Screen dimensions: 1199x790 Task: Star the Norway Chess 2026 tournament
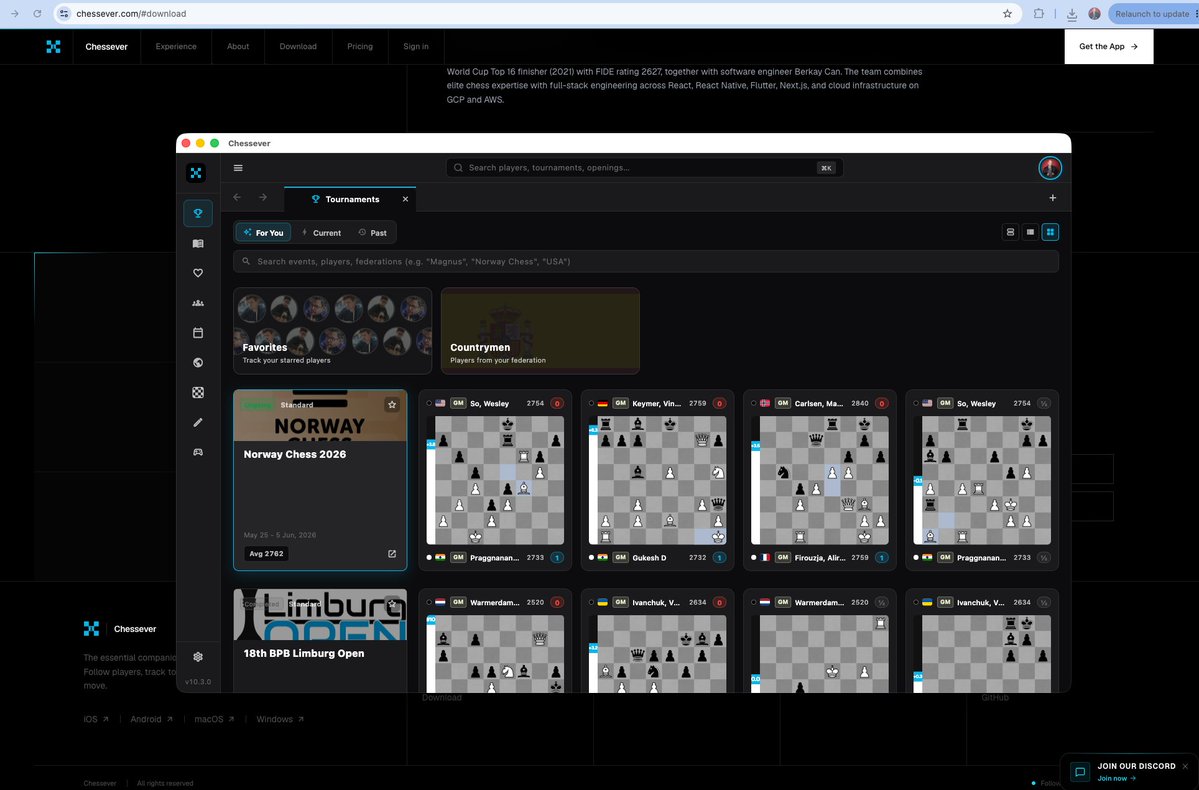(392, 405)
